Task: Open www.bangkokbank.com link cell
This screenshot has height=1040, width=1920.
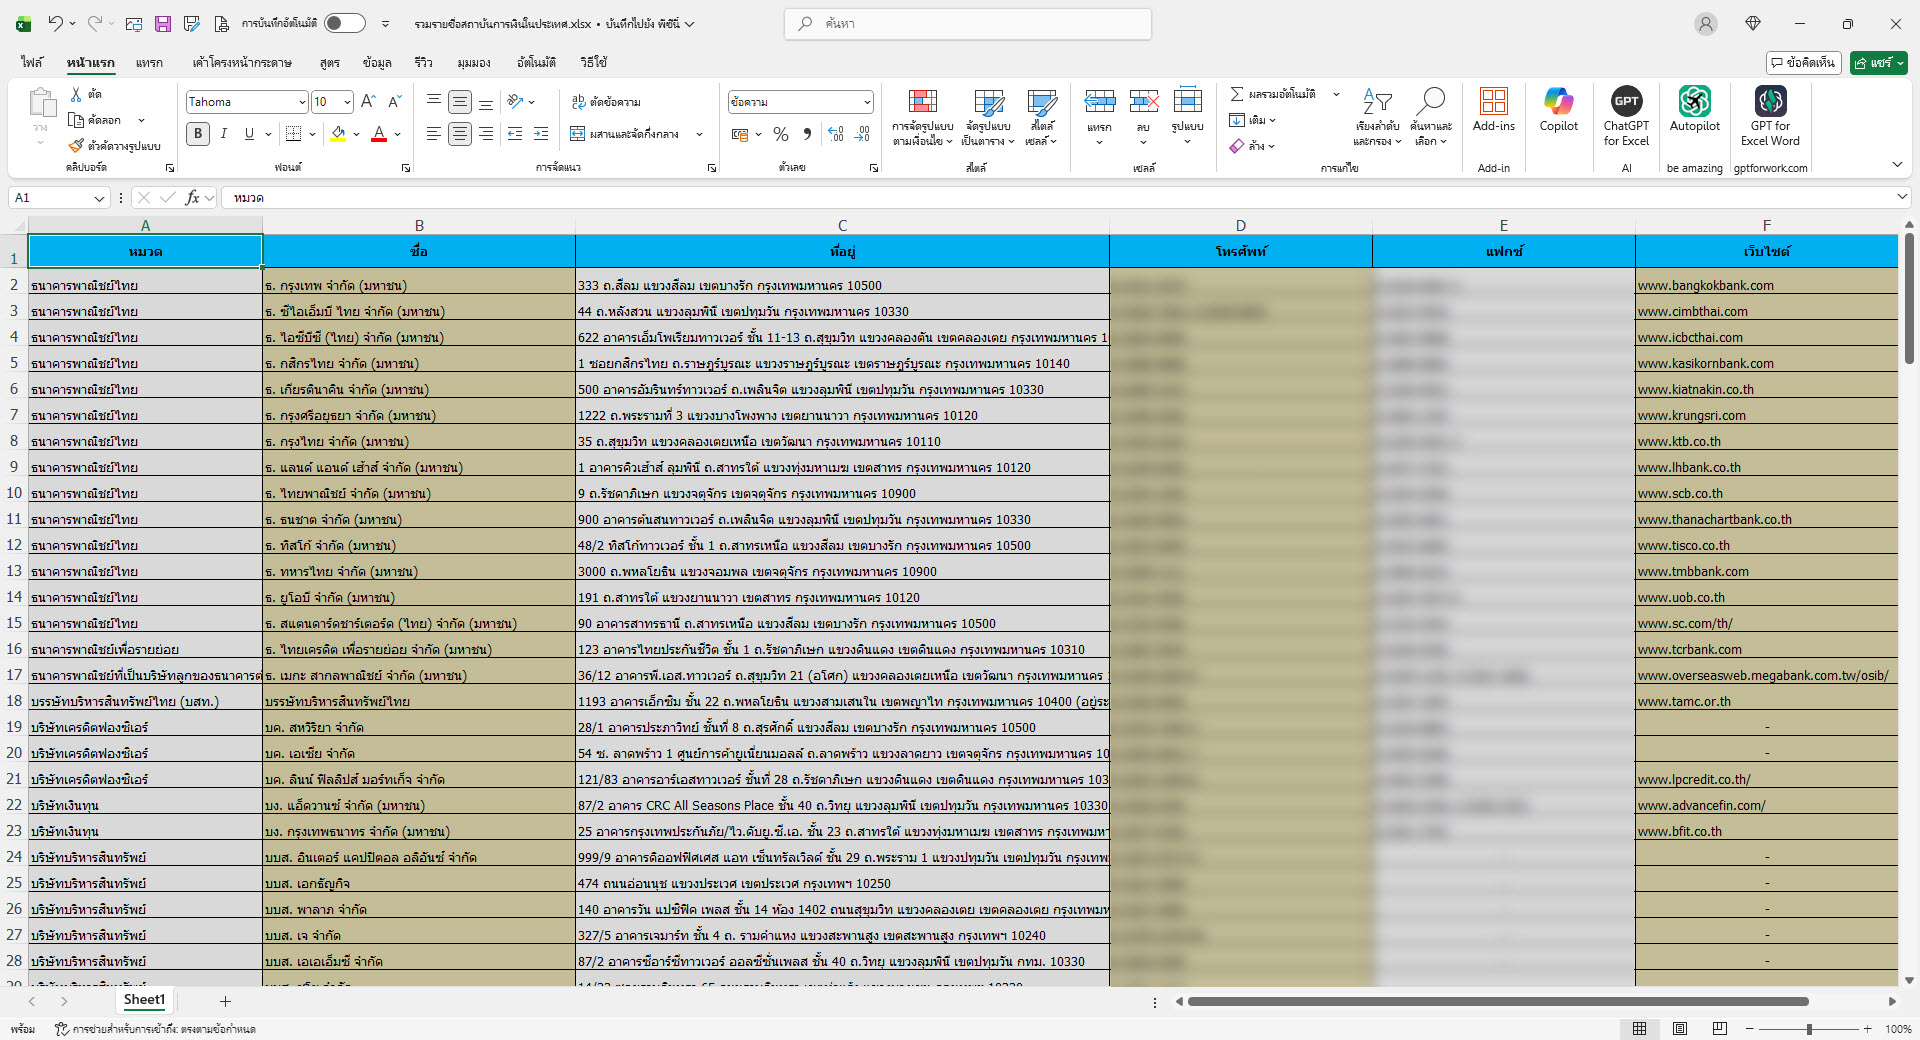Action: coord(1705,286)
